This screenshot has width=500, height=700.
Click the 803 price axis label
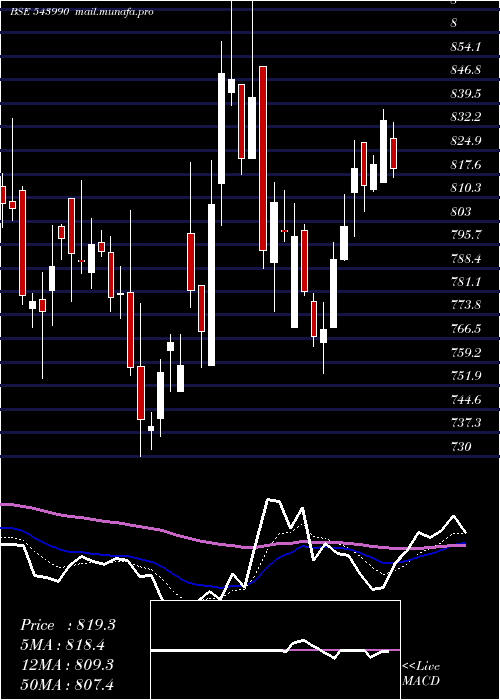coord(461,212)
